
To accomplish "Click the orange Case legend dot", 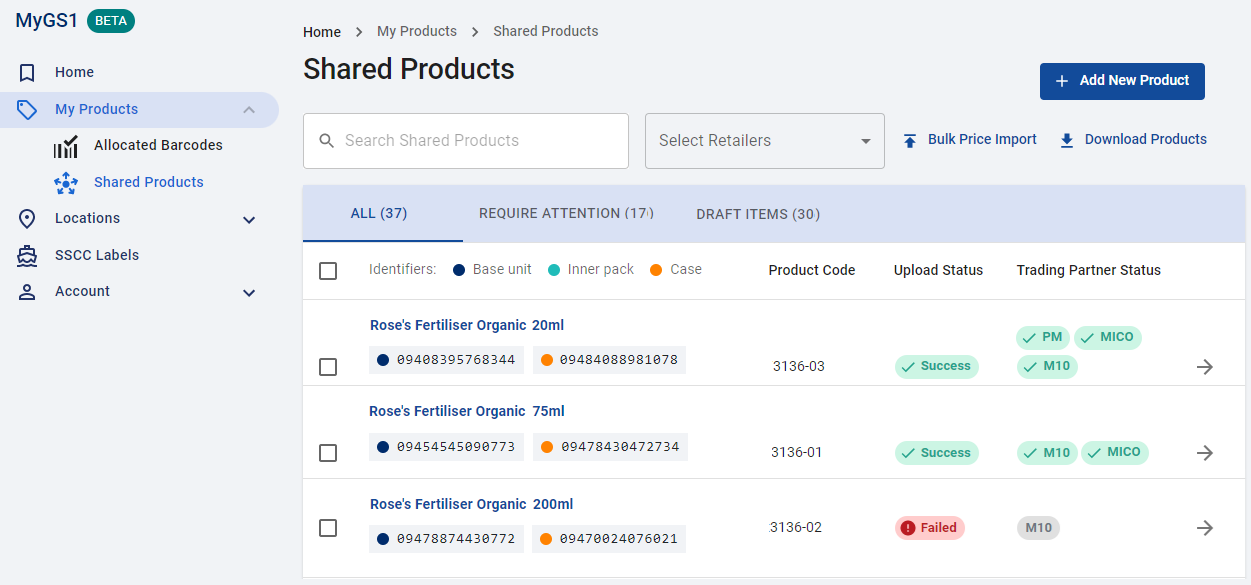I will (656, 270).
